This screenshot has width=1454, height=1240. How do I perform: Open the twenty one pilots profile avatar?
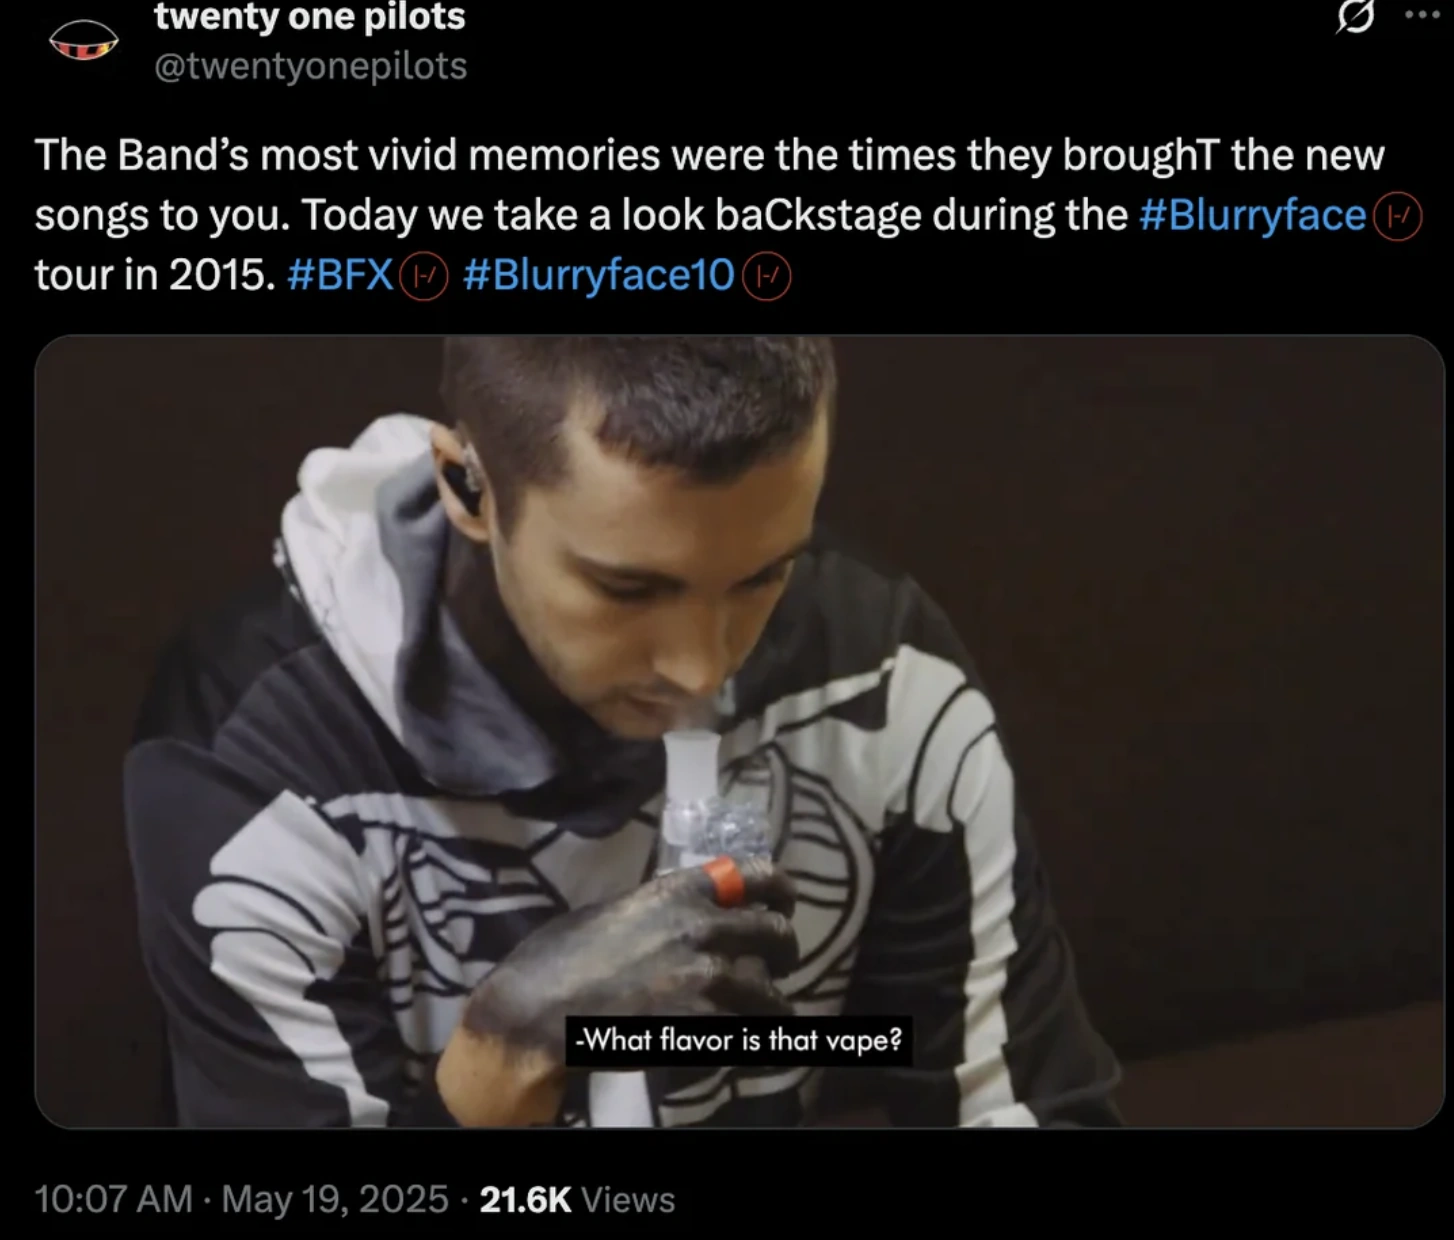click(x=84, y=42)
